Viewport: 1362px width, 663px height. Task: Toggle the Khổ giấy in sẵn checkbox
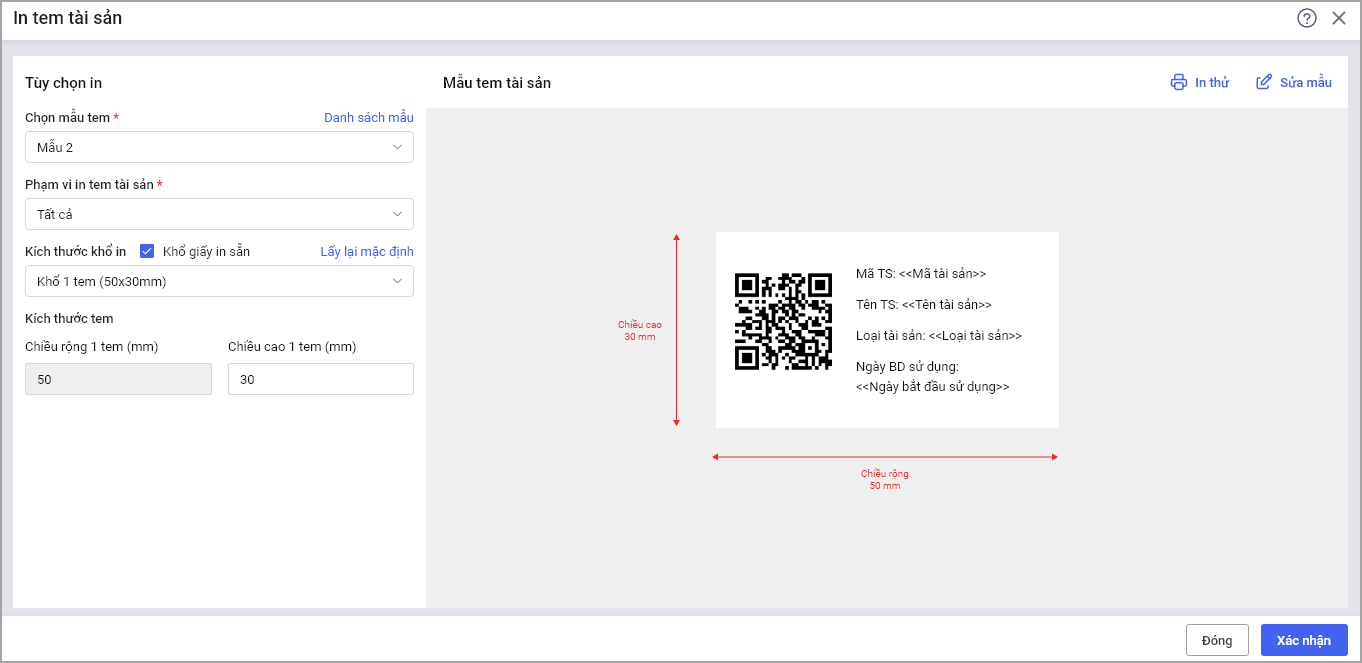147,251
